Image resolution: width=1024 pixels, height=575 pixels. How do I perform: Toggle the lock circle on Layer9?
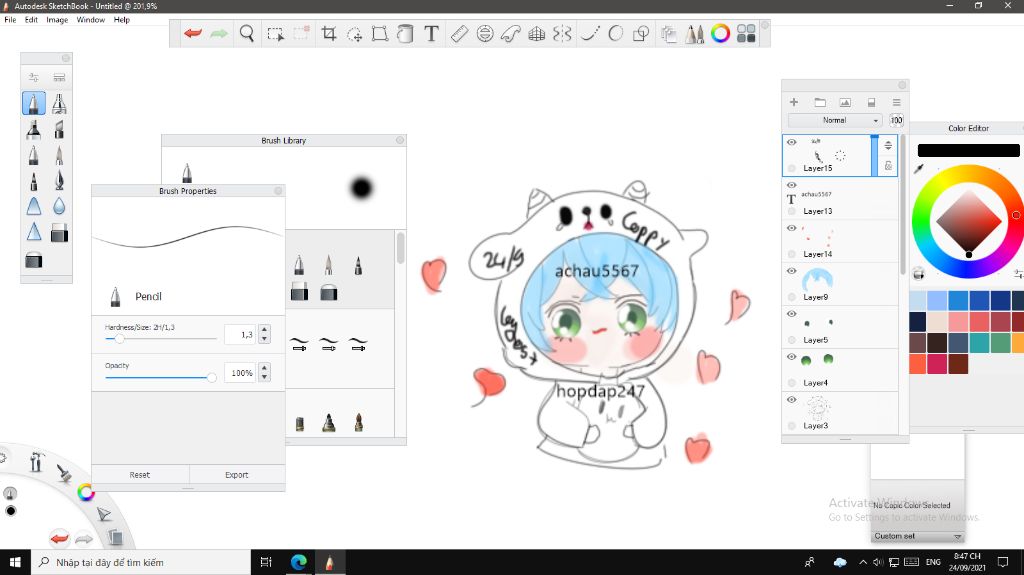pyautogui.click(x=792, y=297)
